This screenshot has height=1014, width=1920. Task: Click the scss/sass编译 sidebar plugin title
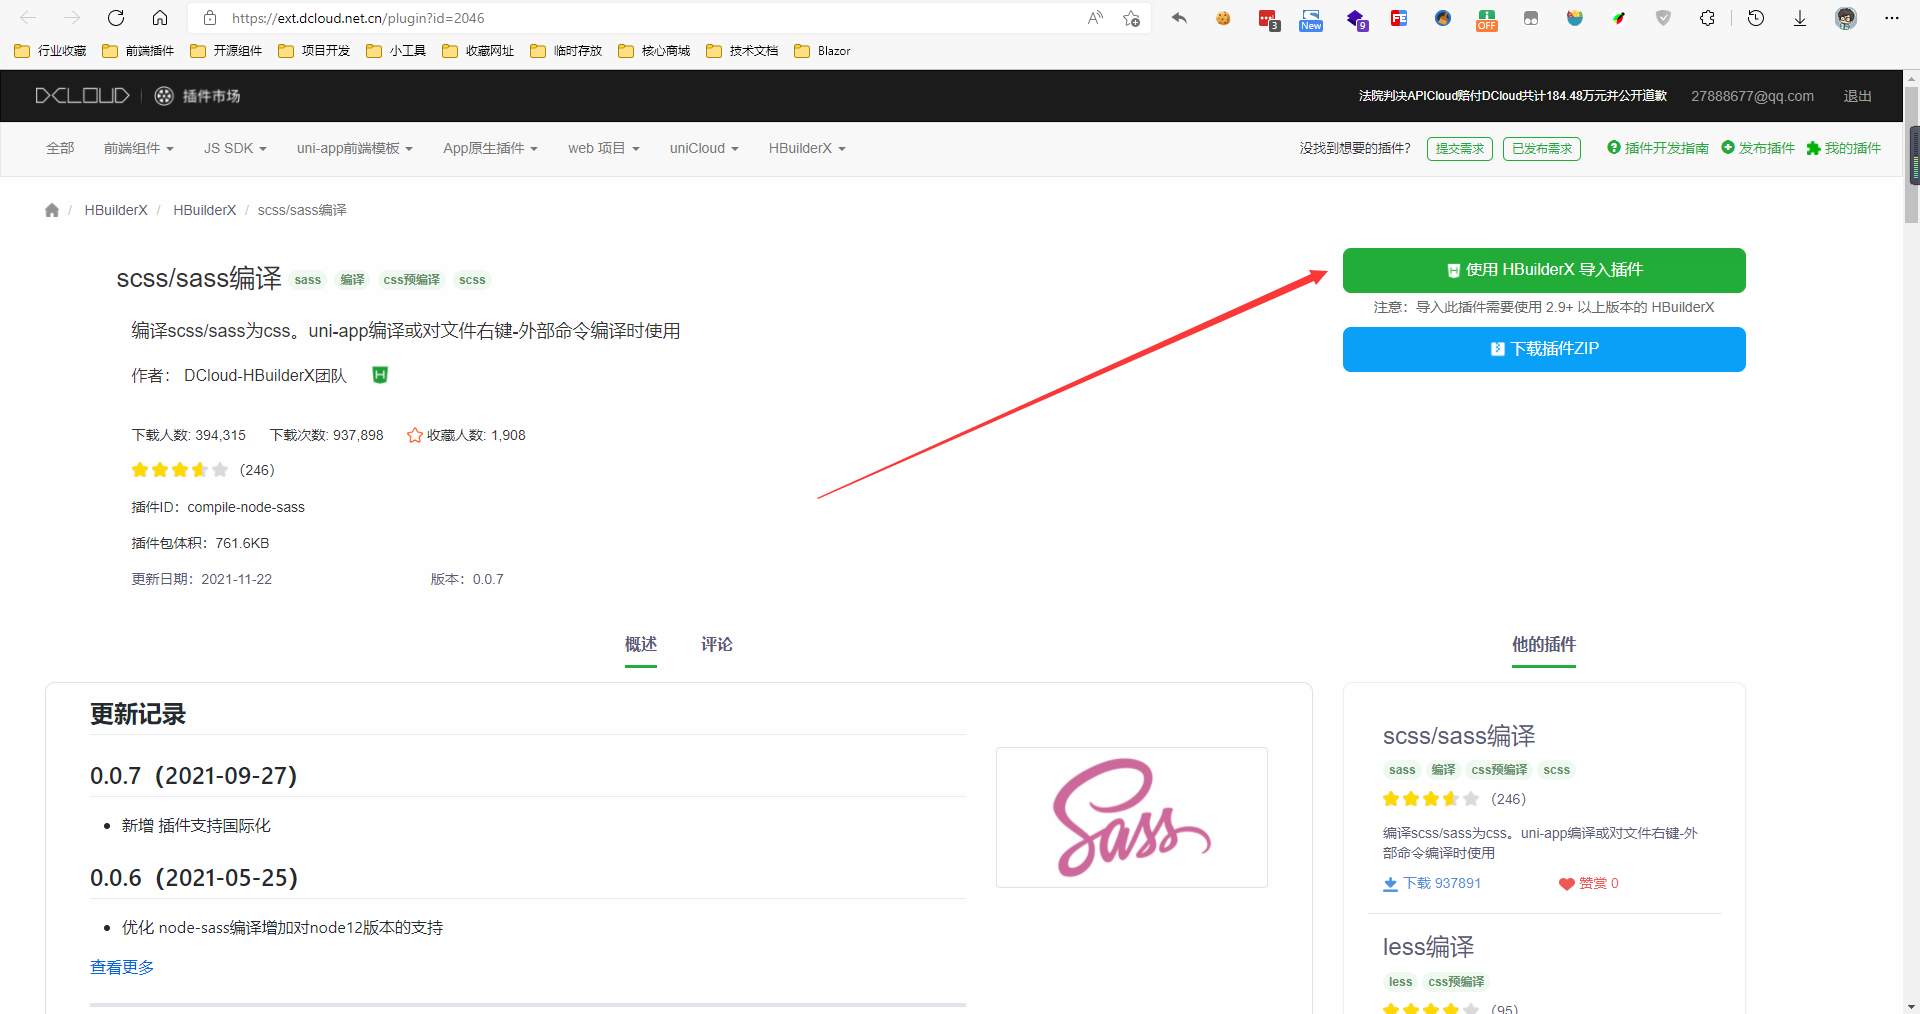pos(1459,736)
